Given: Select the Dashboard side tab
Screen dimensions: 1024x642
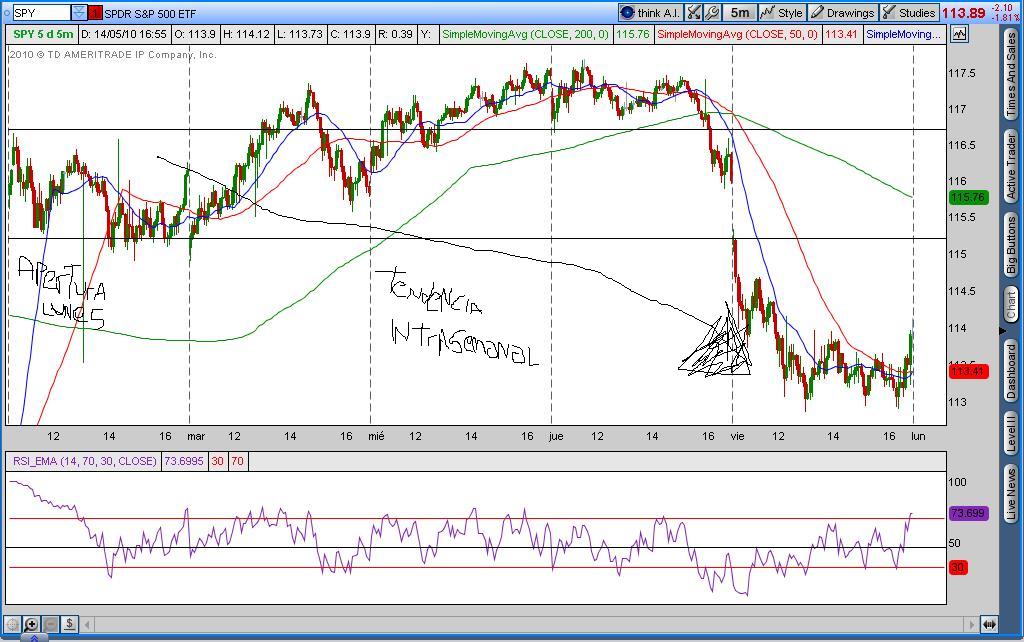Looking at the screenshot, I should click(1011, 372).
